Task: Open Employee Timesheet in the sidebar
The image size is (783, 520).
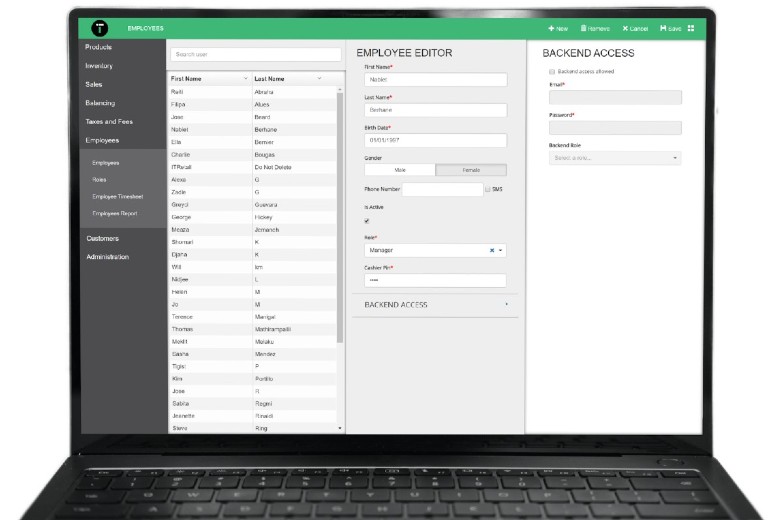Action: click(x=118, y=196)
